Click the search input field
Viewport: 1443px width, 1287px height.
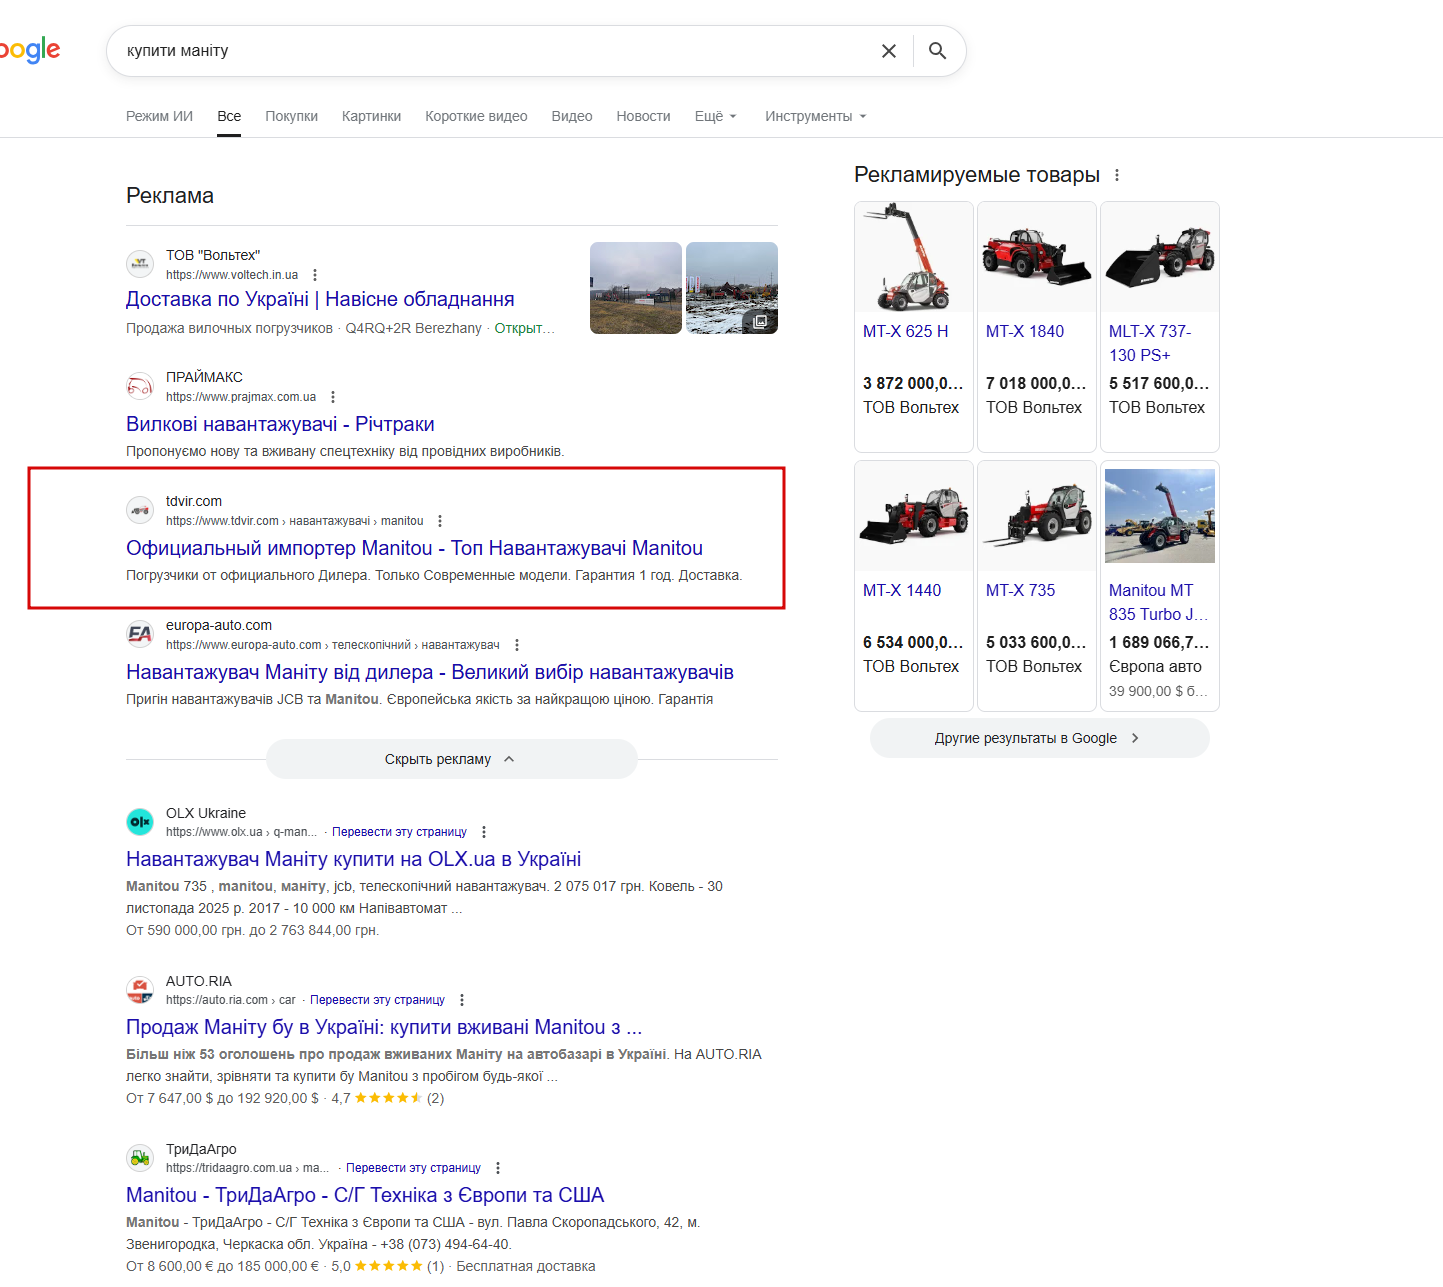(495, 51)
